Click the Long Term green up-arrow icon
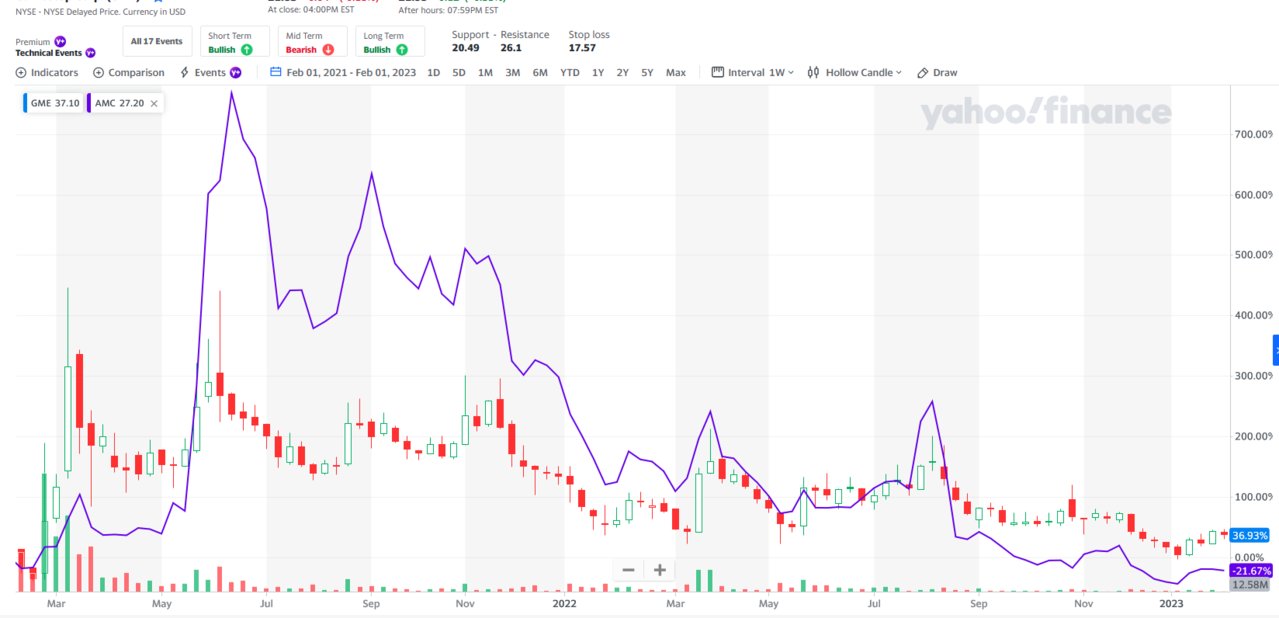 (x=401, y=50)
